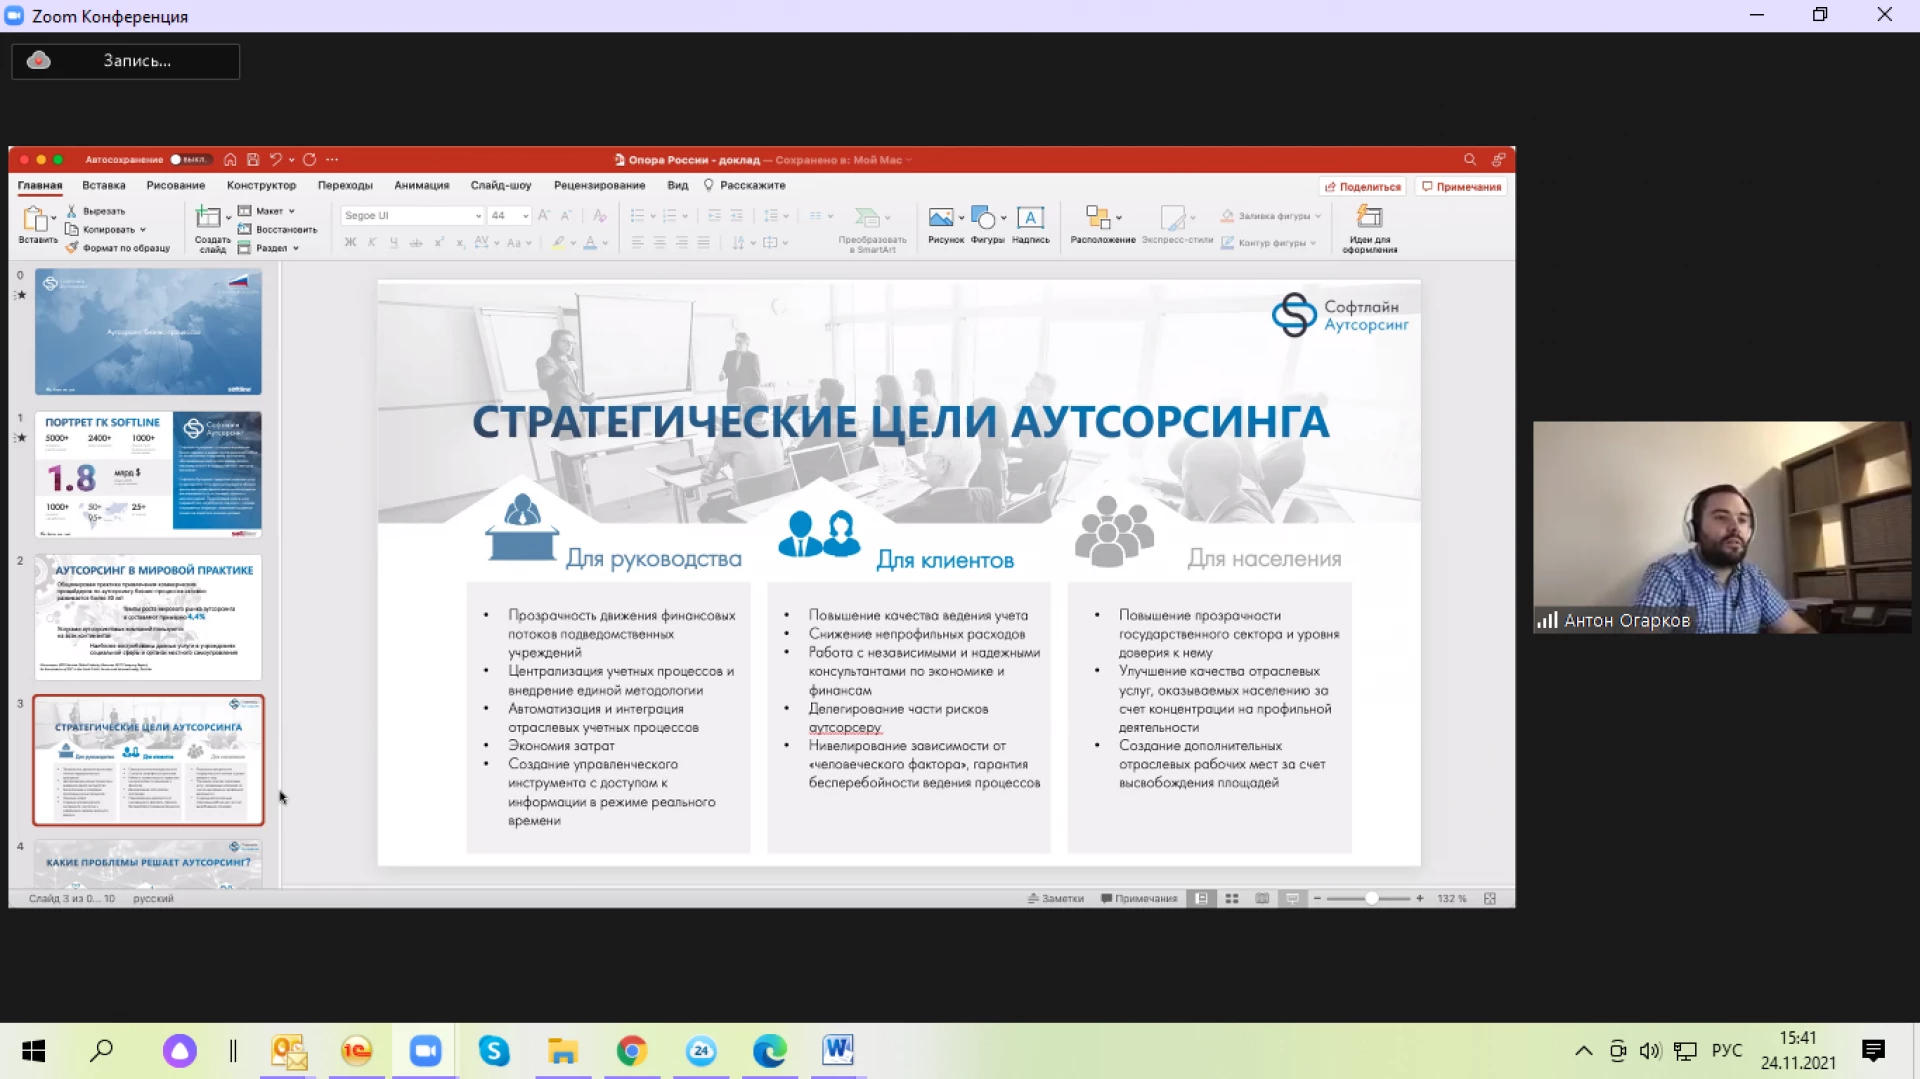Image resolution: width=1920 pixels, height=1079 pixels.
Task: Click Формат по образцу brush
Action: (x=118, y=248)
